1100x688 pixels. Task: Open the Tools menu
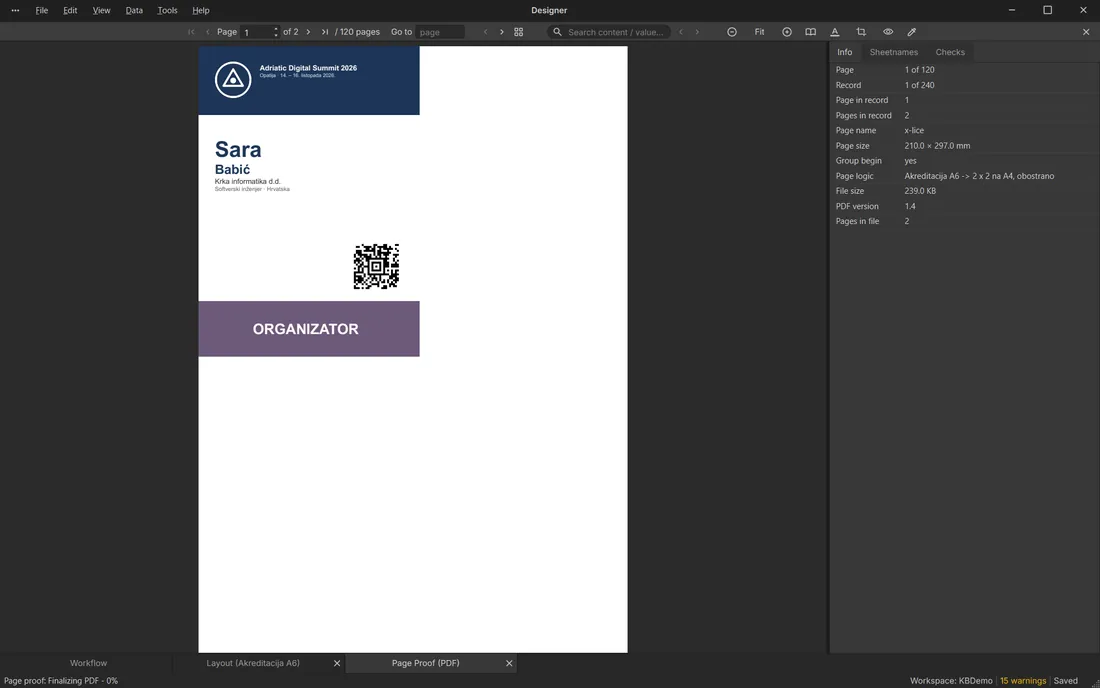(x=167, y=11)
